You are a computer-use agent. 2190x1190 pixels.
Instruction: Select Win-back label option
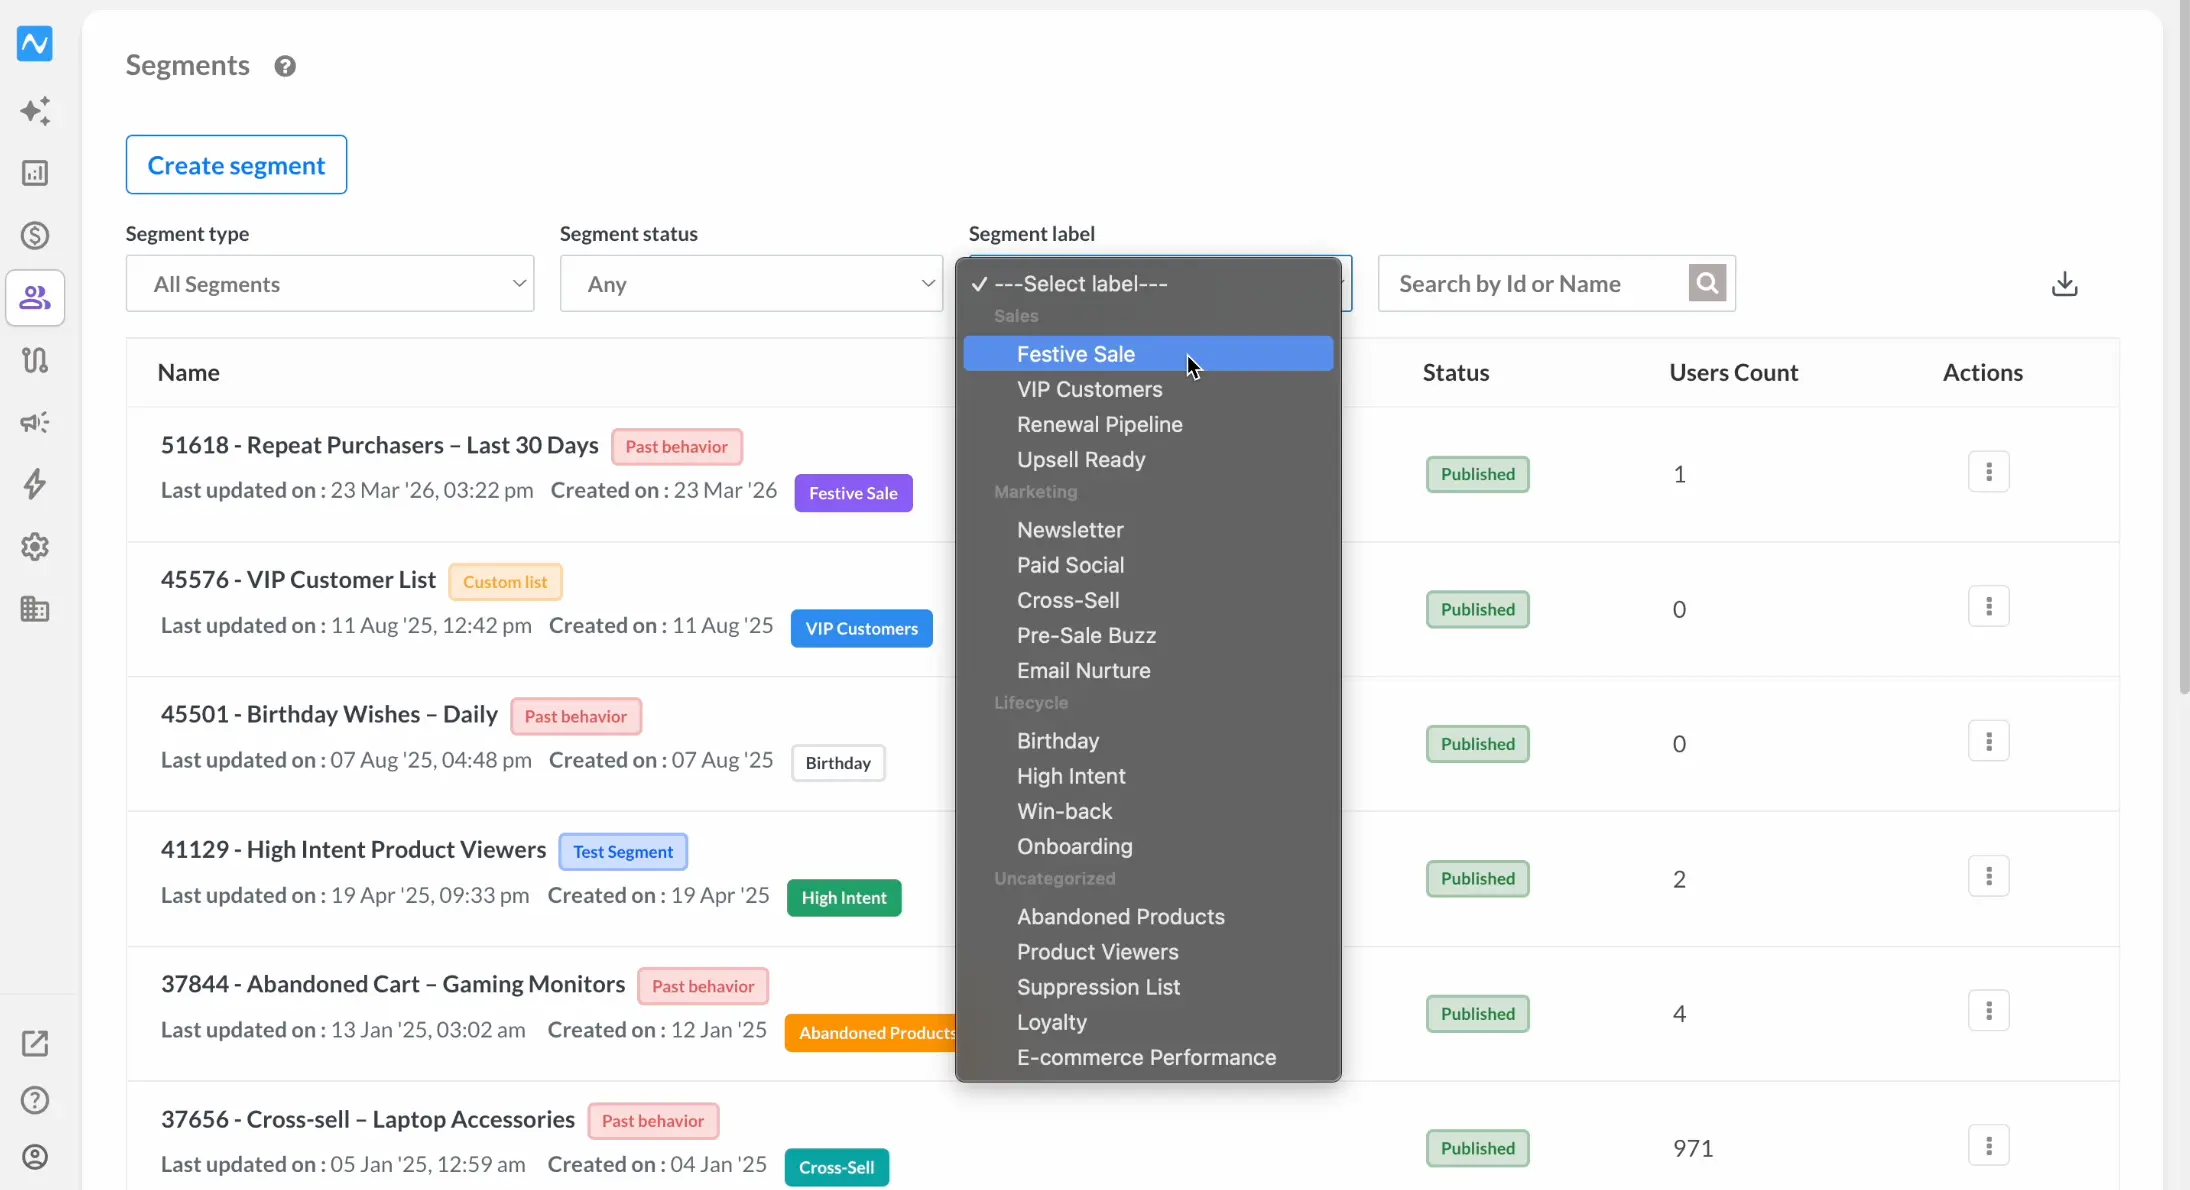[x=1148, y=811]
